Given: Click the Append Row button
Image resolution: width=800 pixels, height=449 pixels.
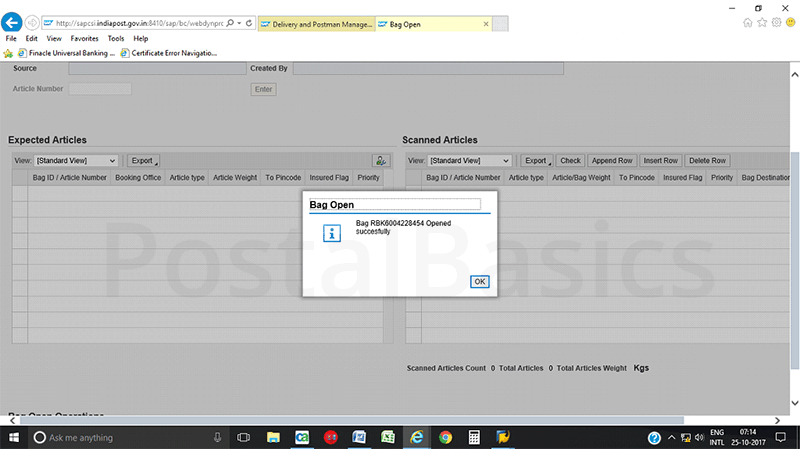Looking at the screenshot, I should click(x=612, y=160).
